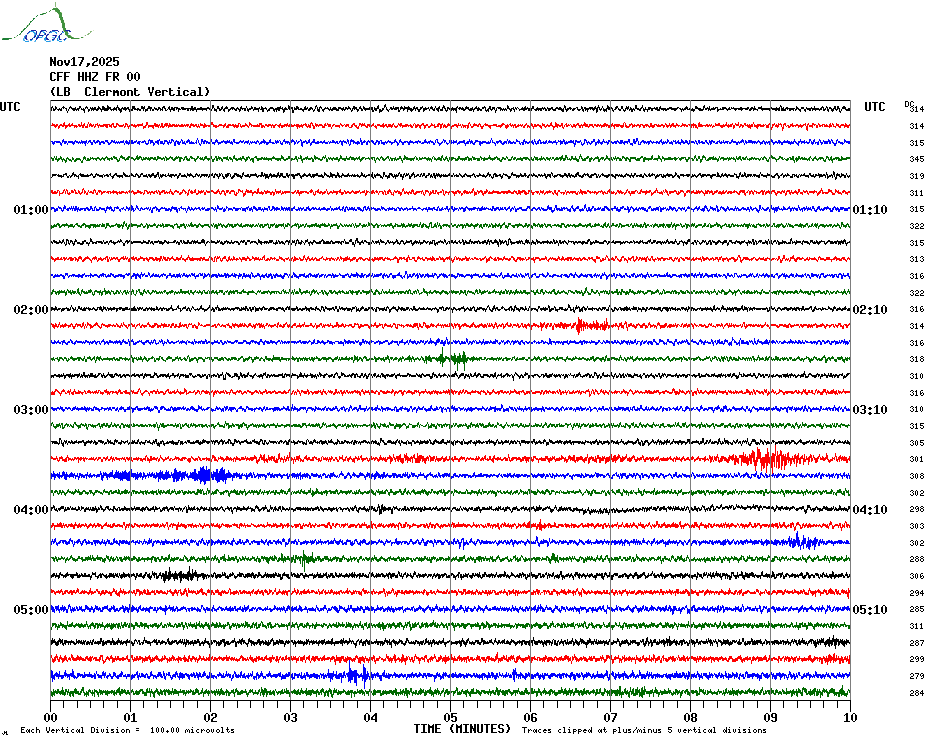Click the 10 minute axis tick label
Image resolution: width=930 pixels, height=744 pixels.
coord(851,718)
